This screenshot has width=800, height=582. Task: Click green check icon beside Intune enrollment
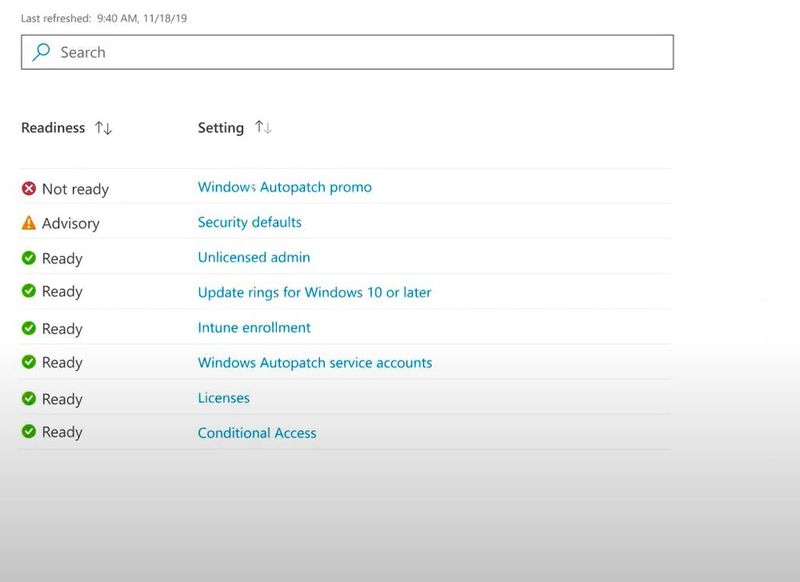click(29, 328)
